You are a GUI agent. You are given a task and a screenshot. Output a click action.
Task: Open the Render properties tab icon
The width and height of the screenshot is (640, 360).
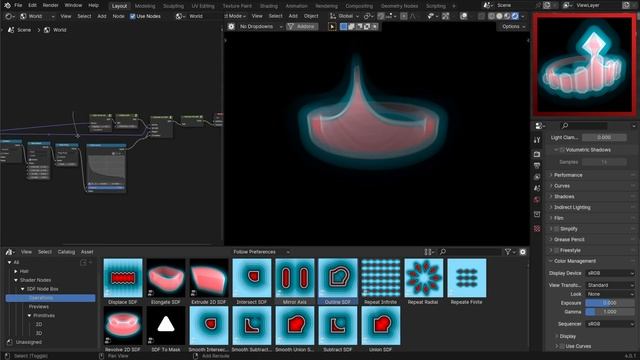537,154
